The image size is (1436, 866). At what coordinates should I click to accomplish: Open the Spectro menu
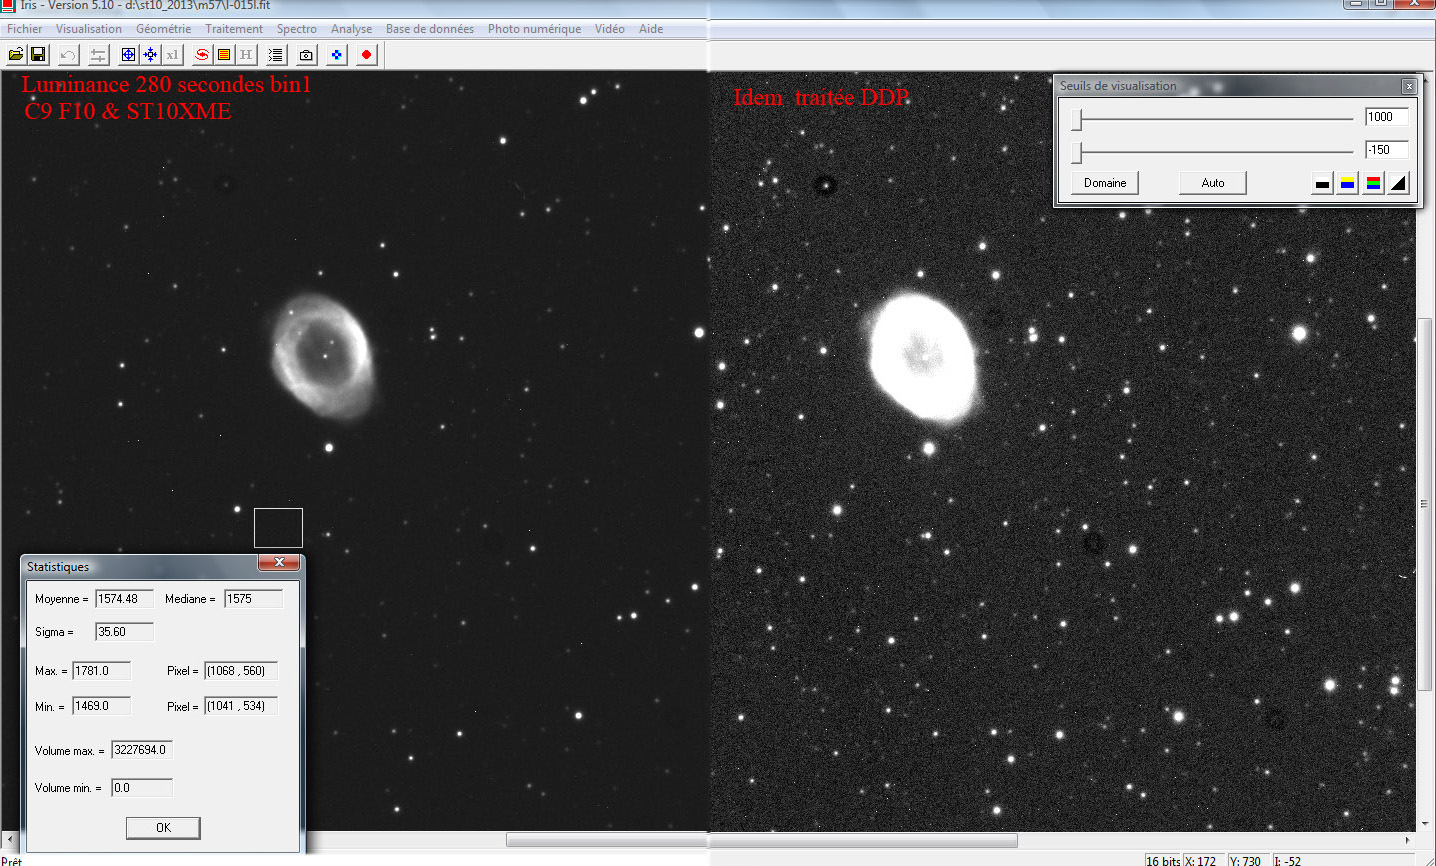pos(297,29)
